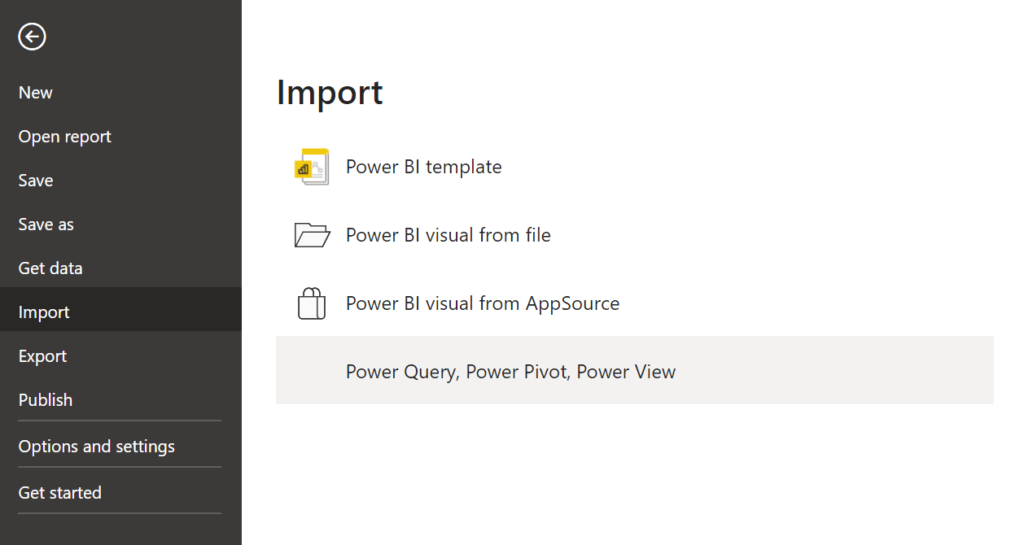Open the Get started item
This screenshot has width=1024, height=545.
pyautogui.click(x=60, y=493)
